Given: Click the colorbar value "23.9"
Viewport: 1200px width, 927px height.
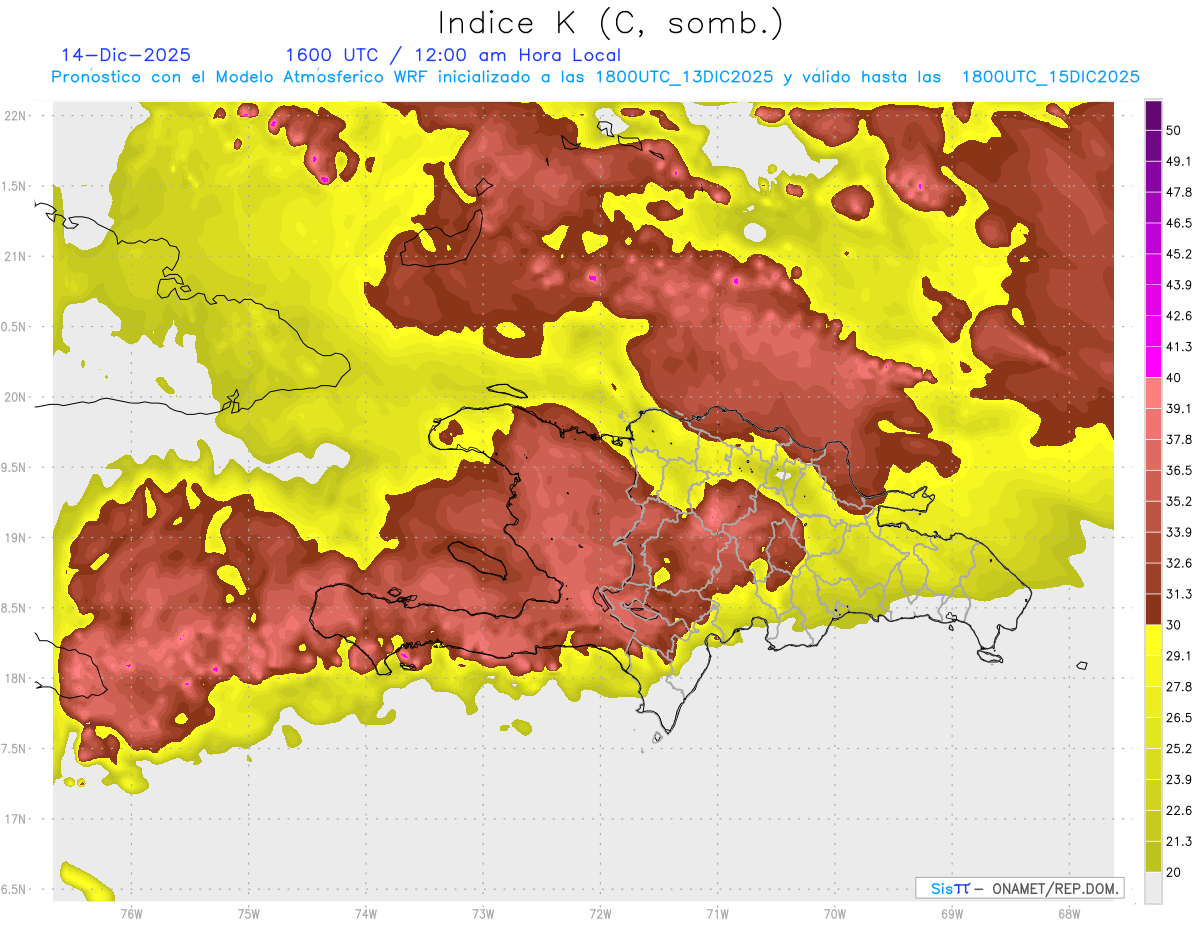Looking at the screenshot, I should tap(1178, 780).
